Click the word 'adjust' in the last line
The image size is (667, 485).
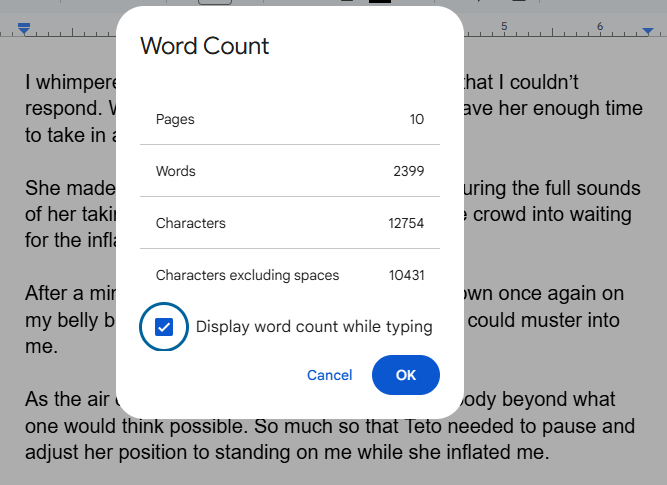(52, 452)
